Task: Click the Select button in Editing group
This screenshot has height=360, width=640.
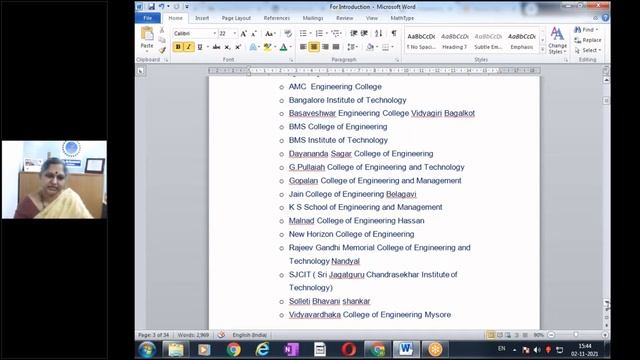Action: click(588, 50)
